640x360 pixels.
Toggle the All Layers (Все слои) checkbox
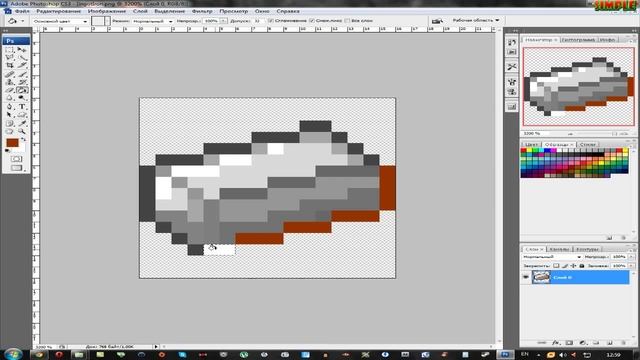point(347,20)
